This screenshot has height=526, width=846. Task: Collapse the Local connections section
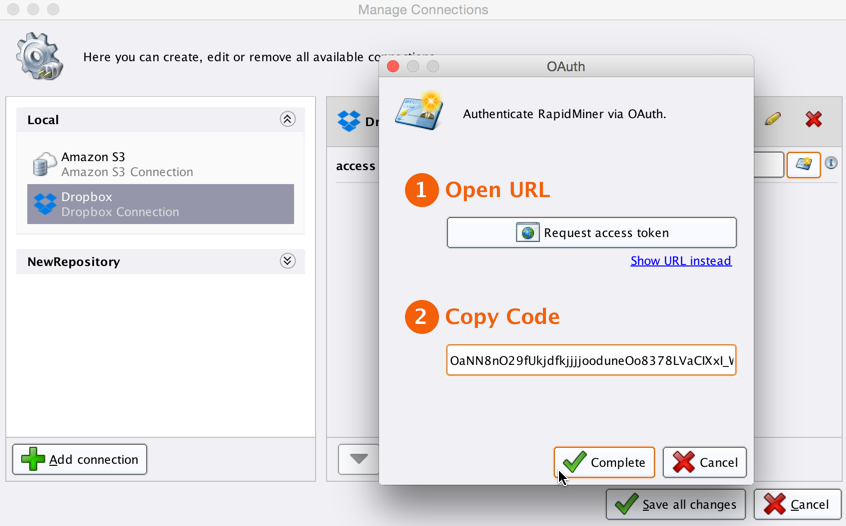coord(287,119)
